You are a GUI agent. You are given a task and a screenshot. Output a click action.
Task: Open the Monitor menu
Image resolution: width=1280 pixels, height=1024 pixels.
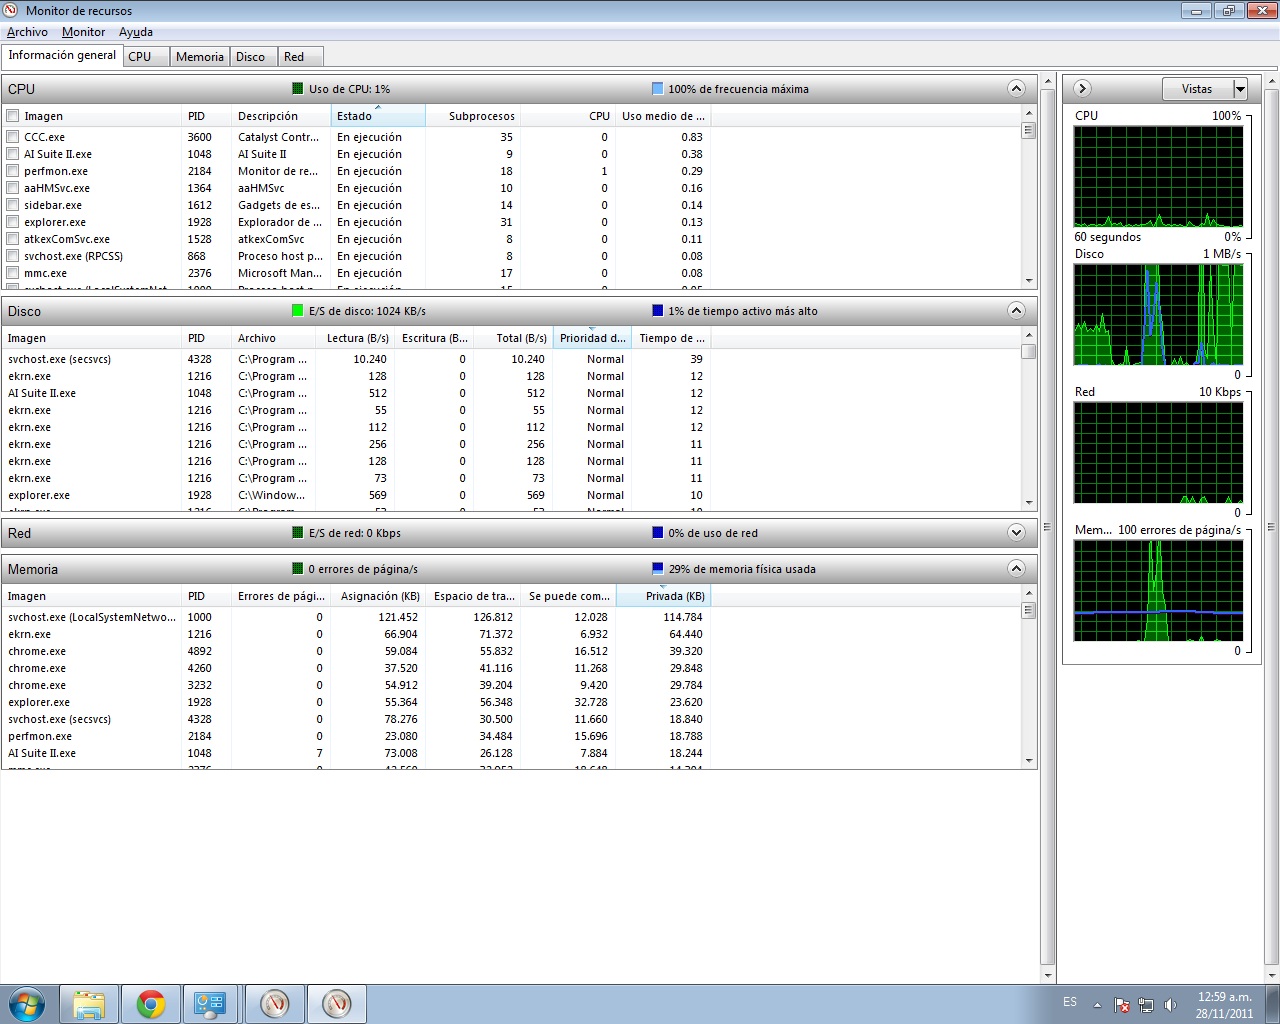[83, 32]
